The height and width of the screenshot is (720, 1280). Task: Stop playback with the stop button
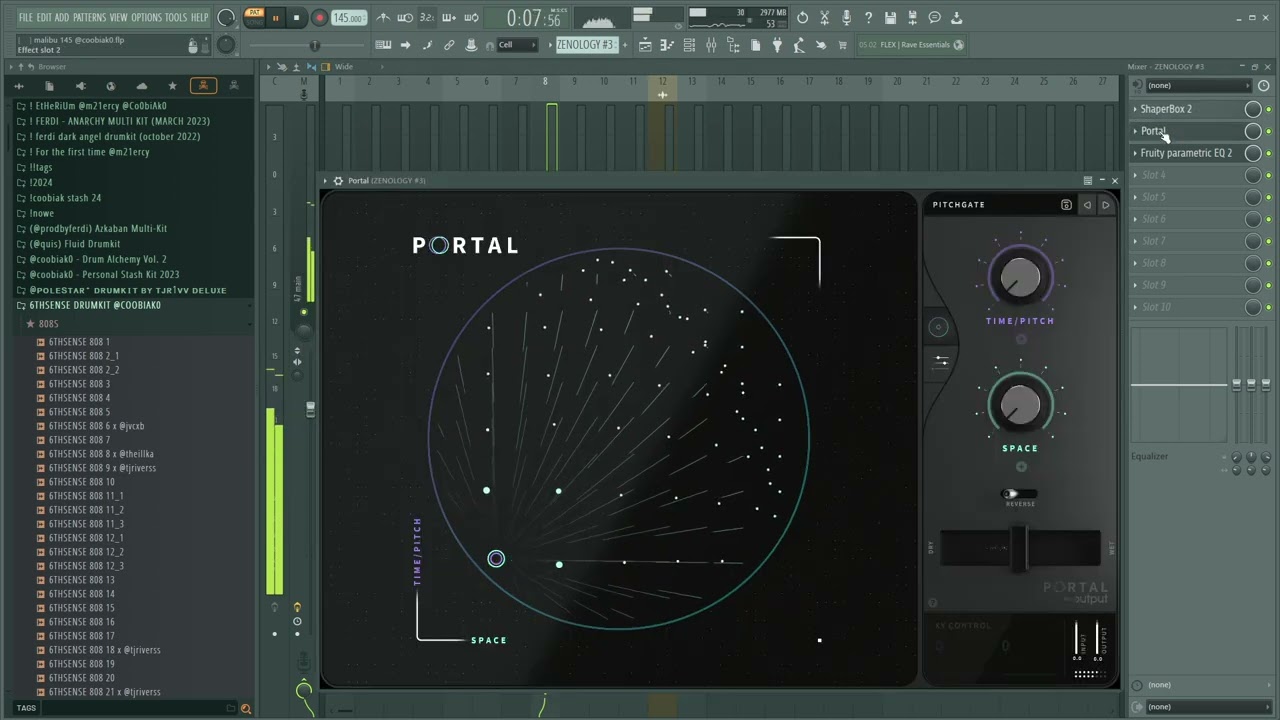pyautogui.click(x=296, y=18)
